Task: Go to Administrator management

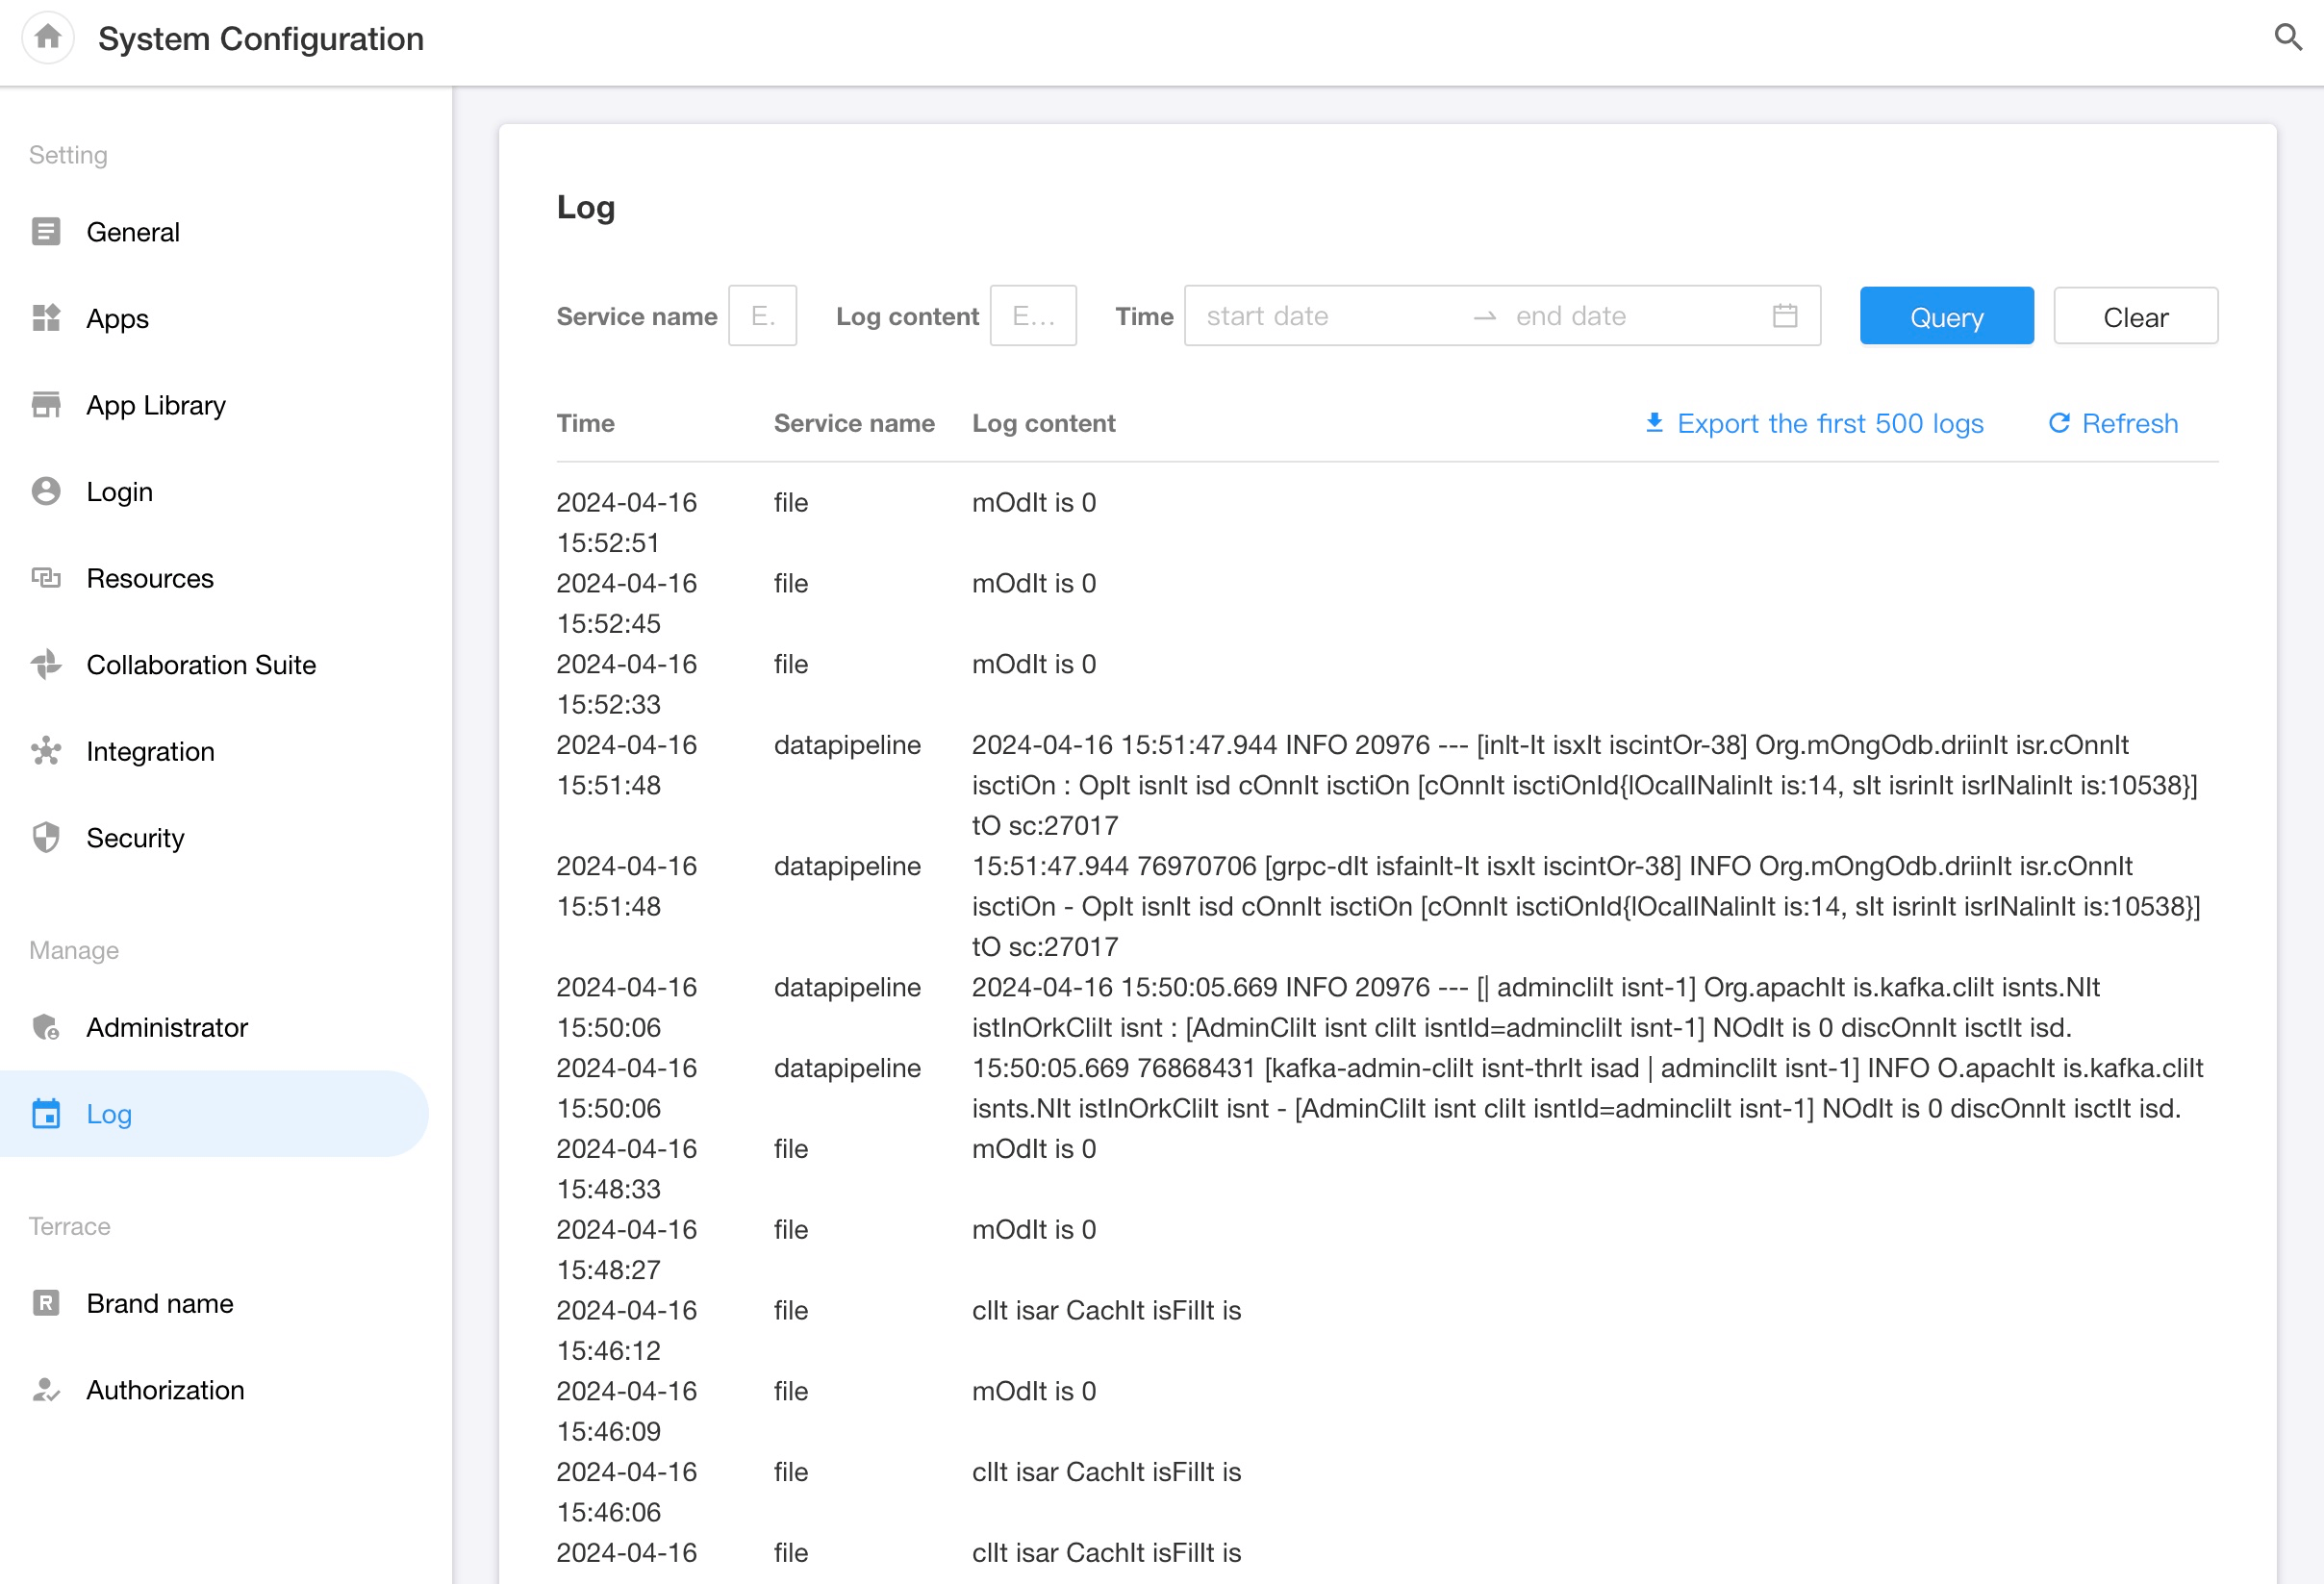Action: pos(166,1027)
